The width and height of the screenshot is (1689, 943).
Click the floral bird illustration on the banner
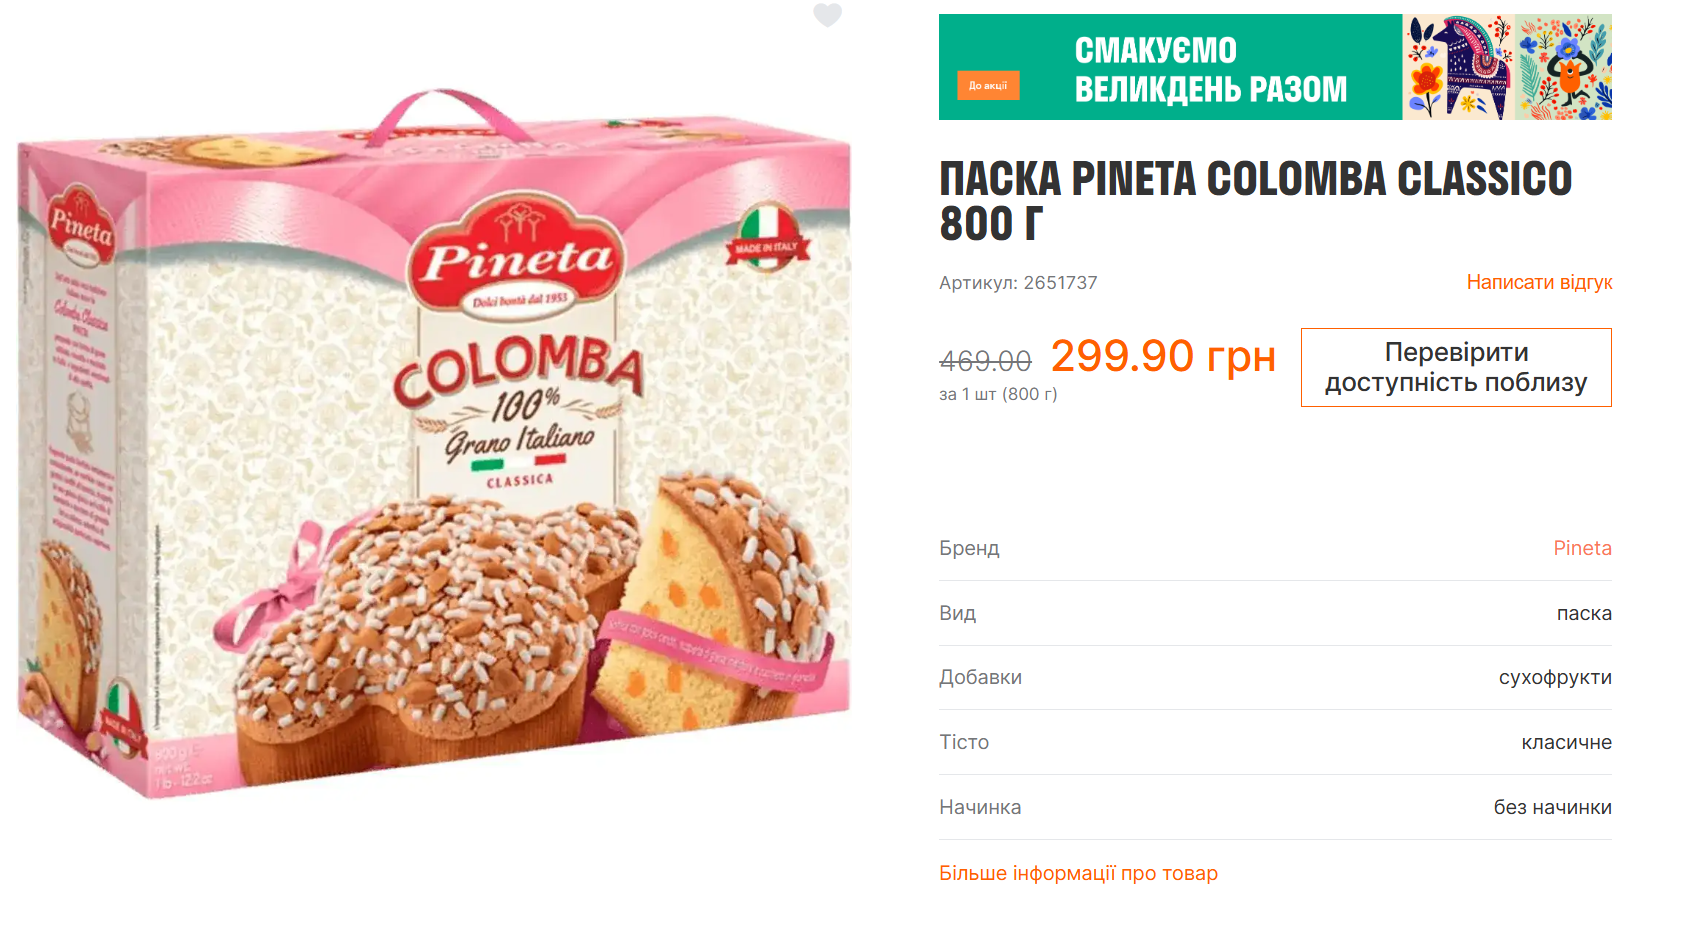pyautogui.click(x=1563, y=67)
